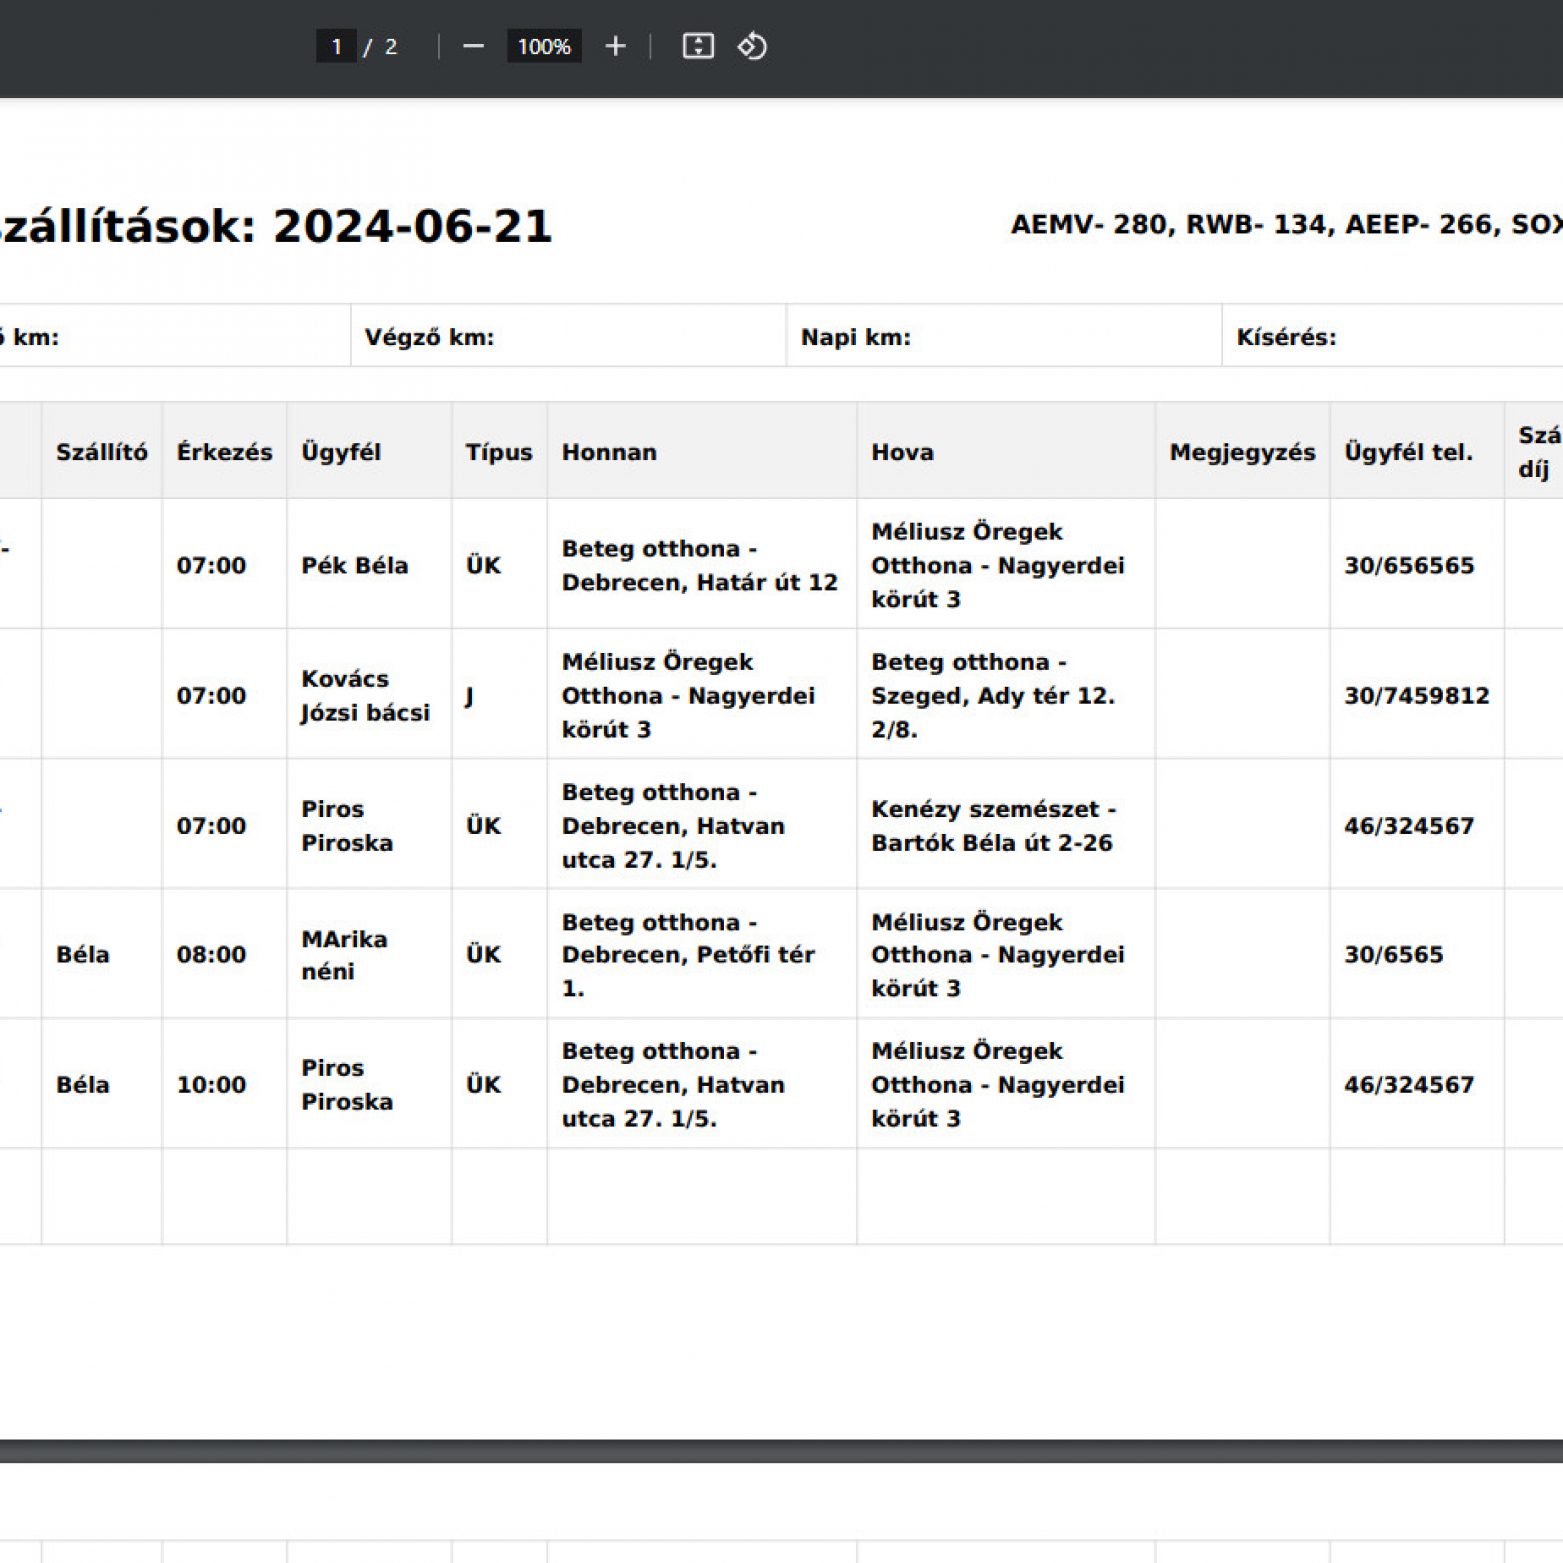Click the Kenézy szemészet destination cell

(992, 825)
